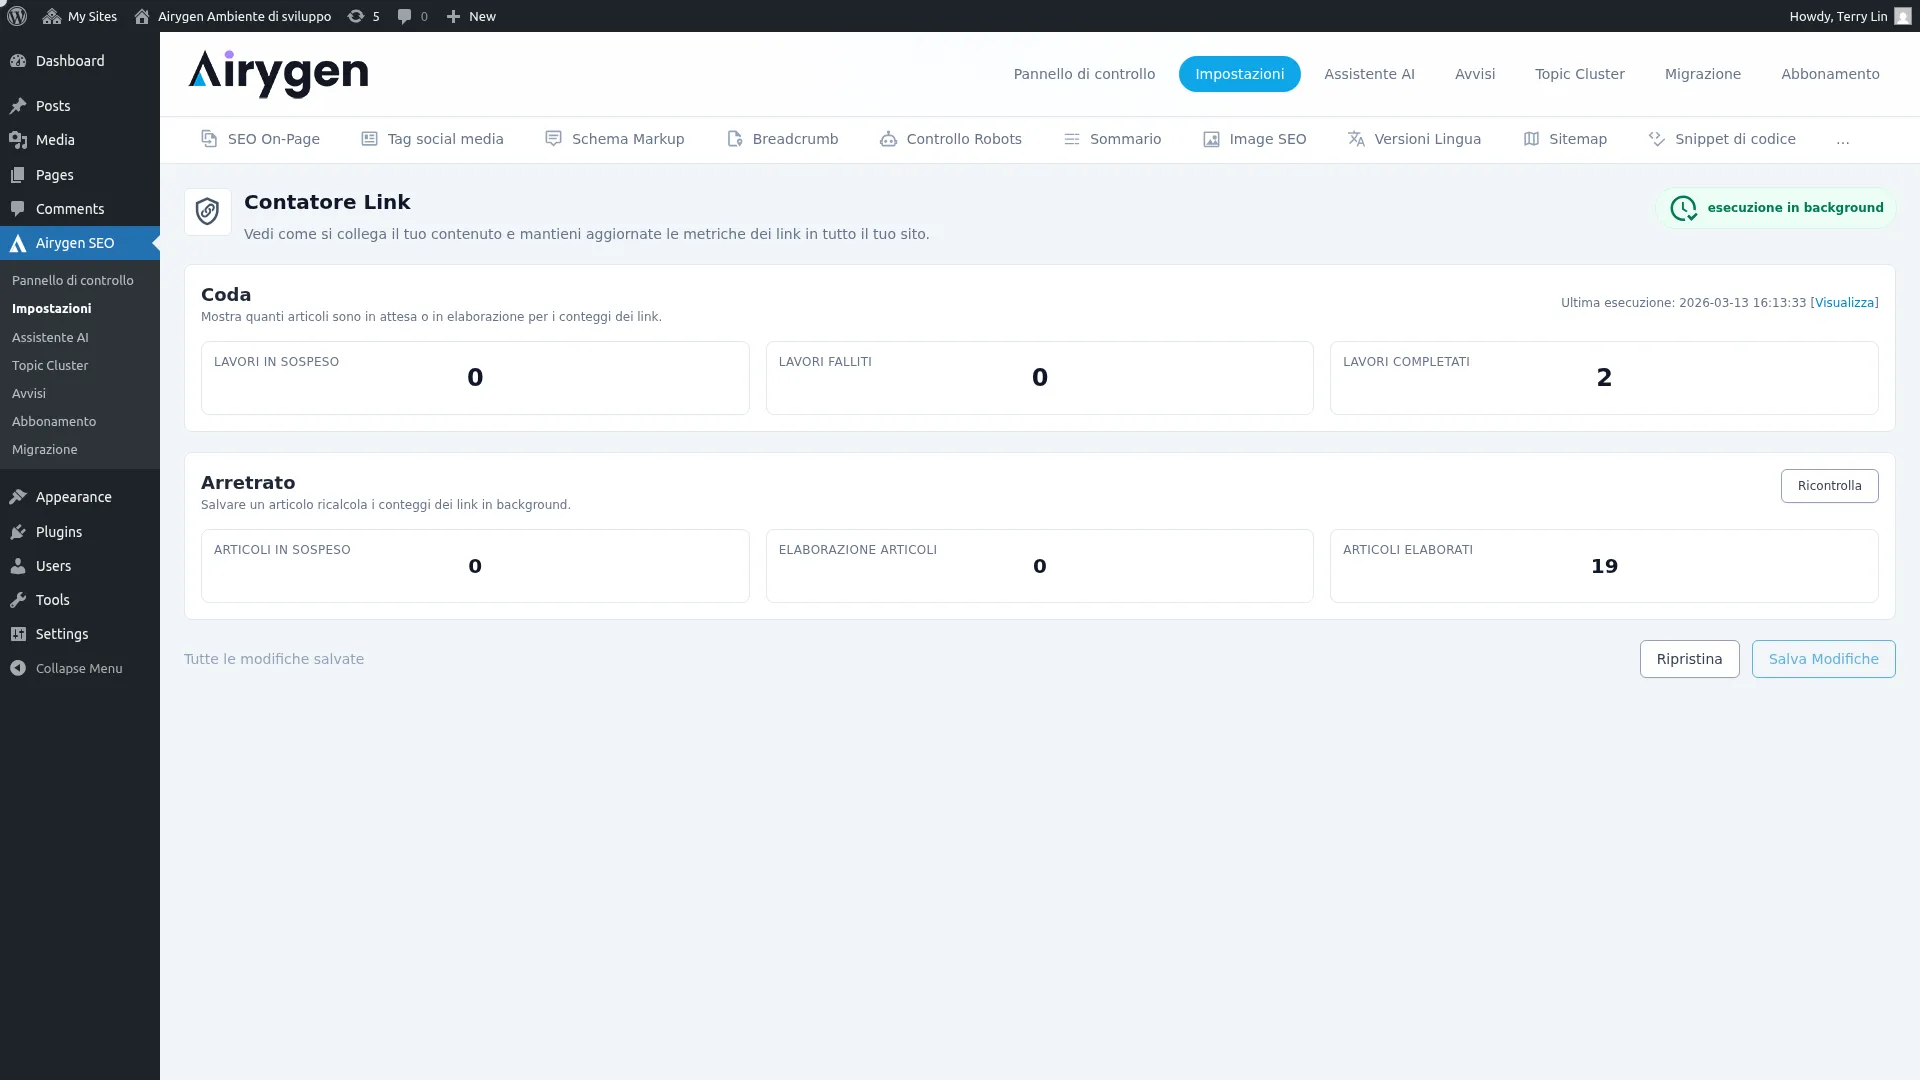1920x1080 pixels.
Task: Open the comments bubble in admin bar
Action: point(404,16)
